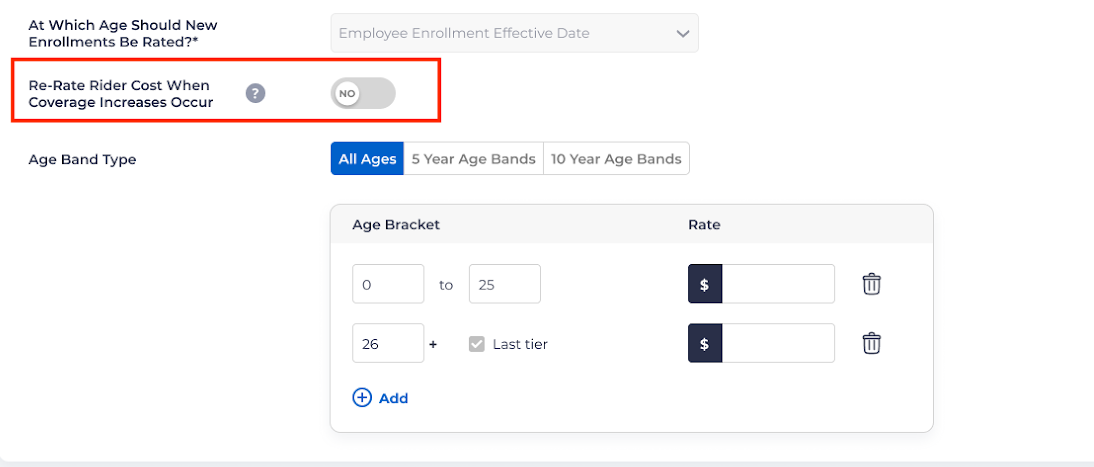Viewport: 1094px width, 467px height.
Task: Click the dollar sign in the first rate row
Action: point(705,284)
